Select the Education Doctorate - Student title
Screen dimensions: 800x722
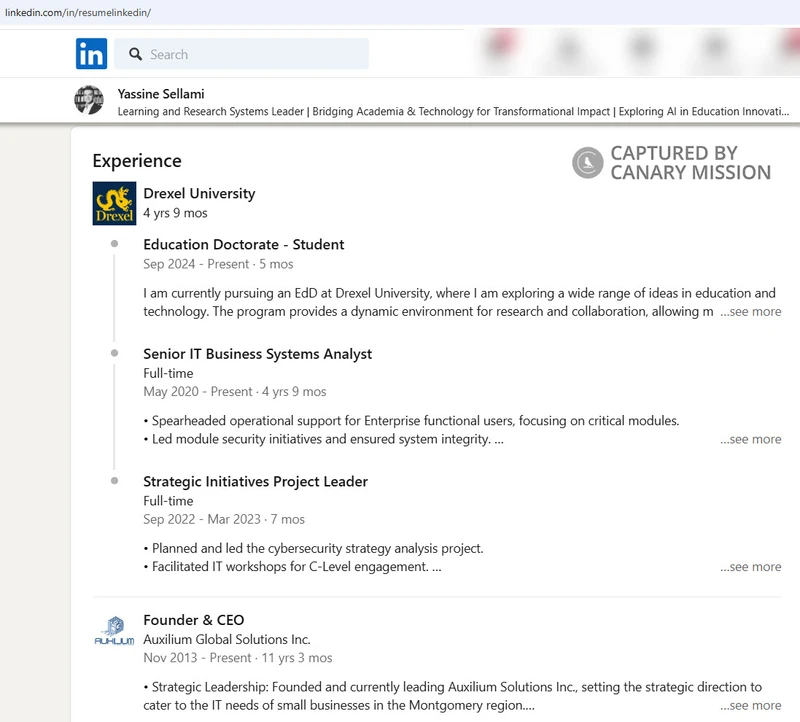click(244, 244)
